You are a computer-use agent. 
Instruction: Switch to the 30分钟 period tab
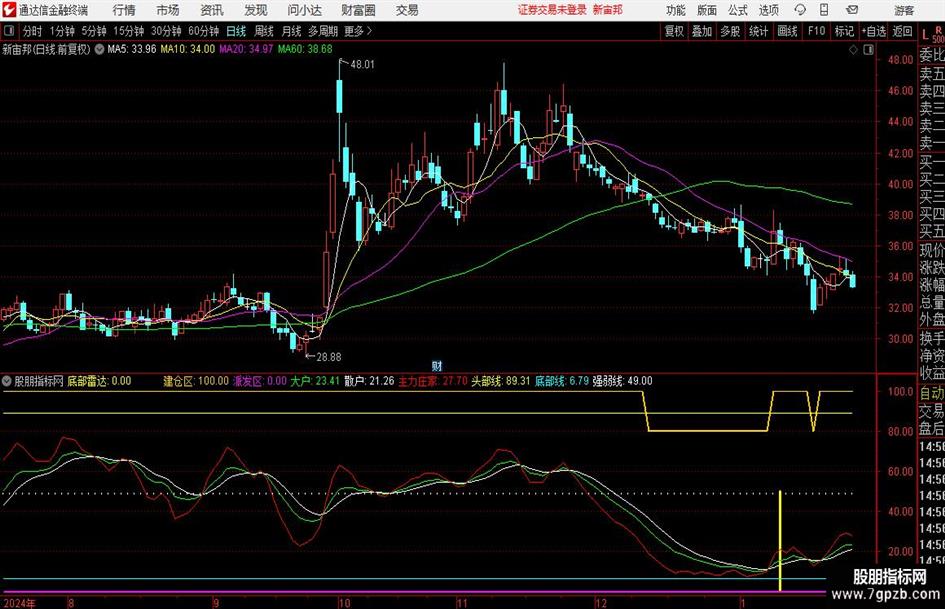pyautogui.click(x=166, y=31)
